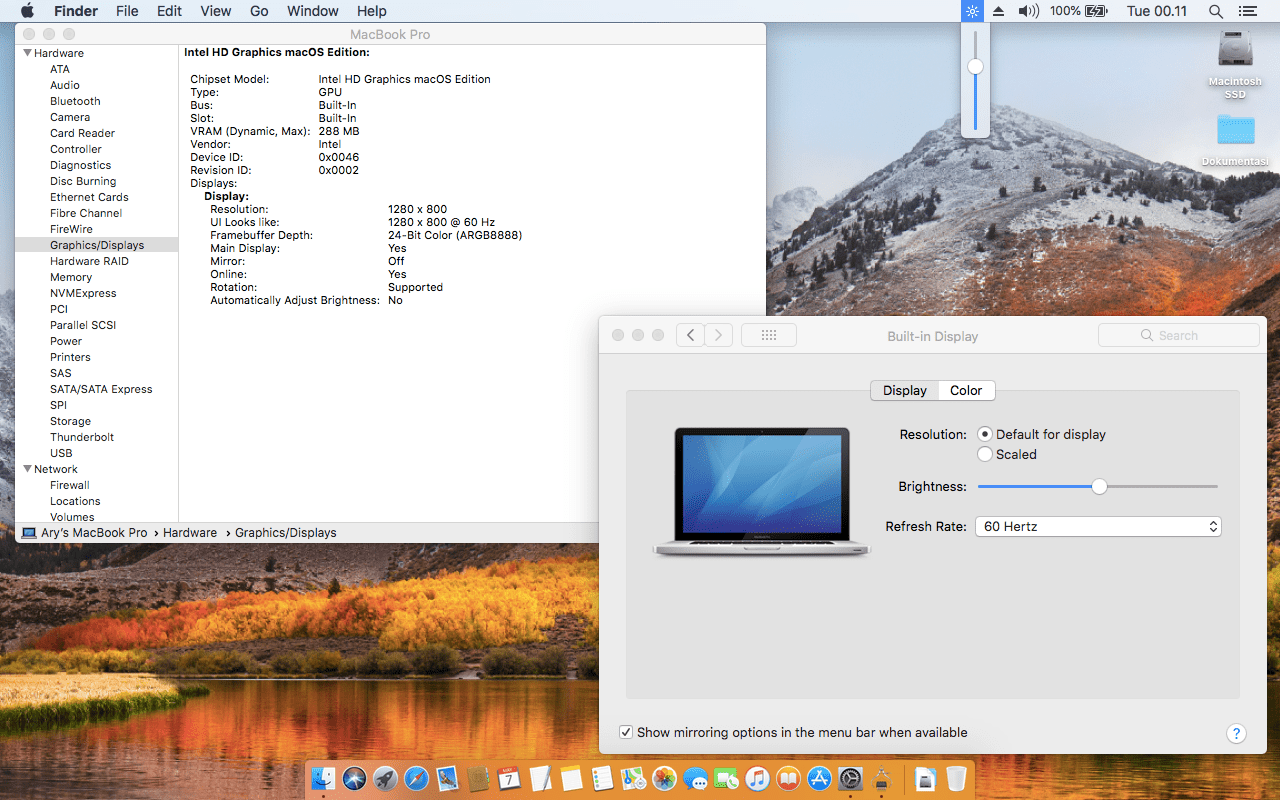This screenshot has width=1280, height=800.
Task: Select the Dokumentasi folder on the desktop
Action: [1235, 140]
